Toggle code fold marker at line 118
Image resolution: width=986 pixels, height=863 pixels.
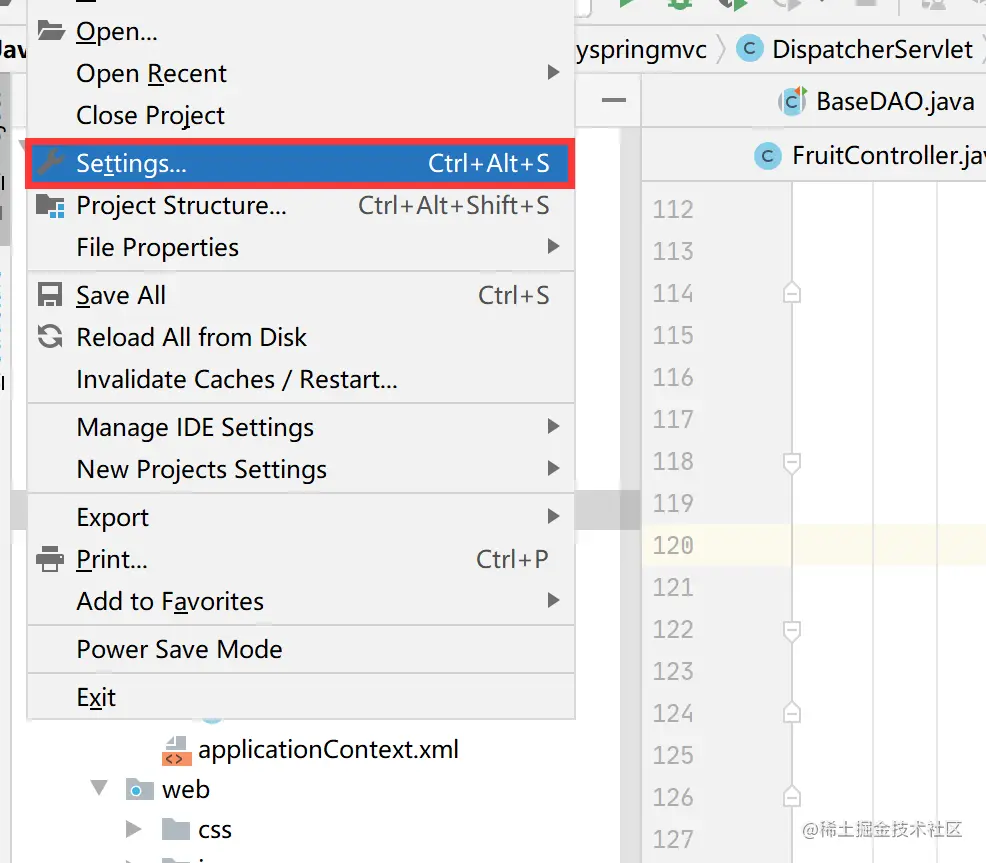point(792,462)
